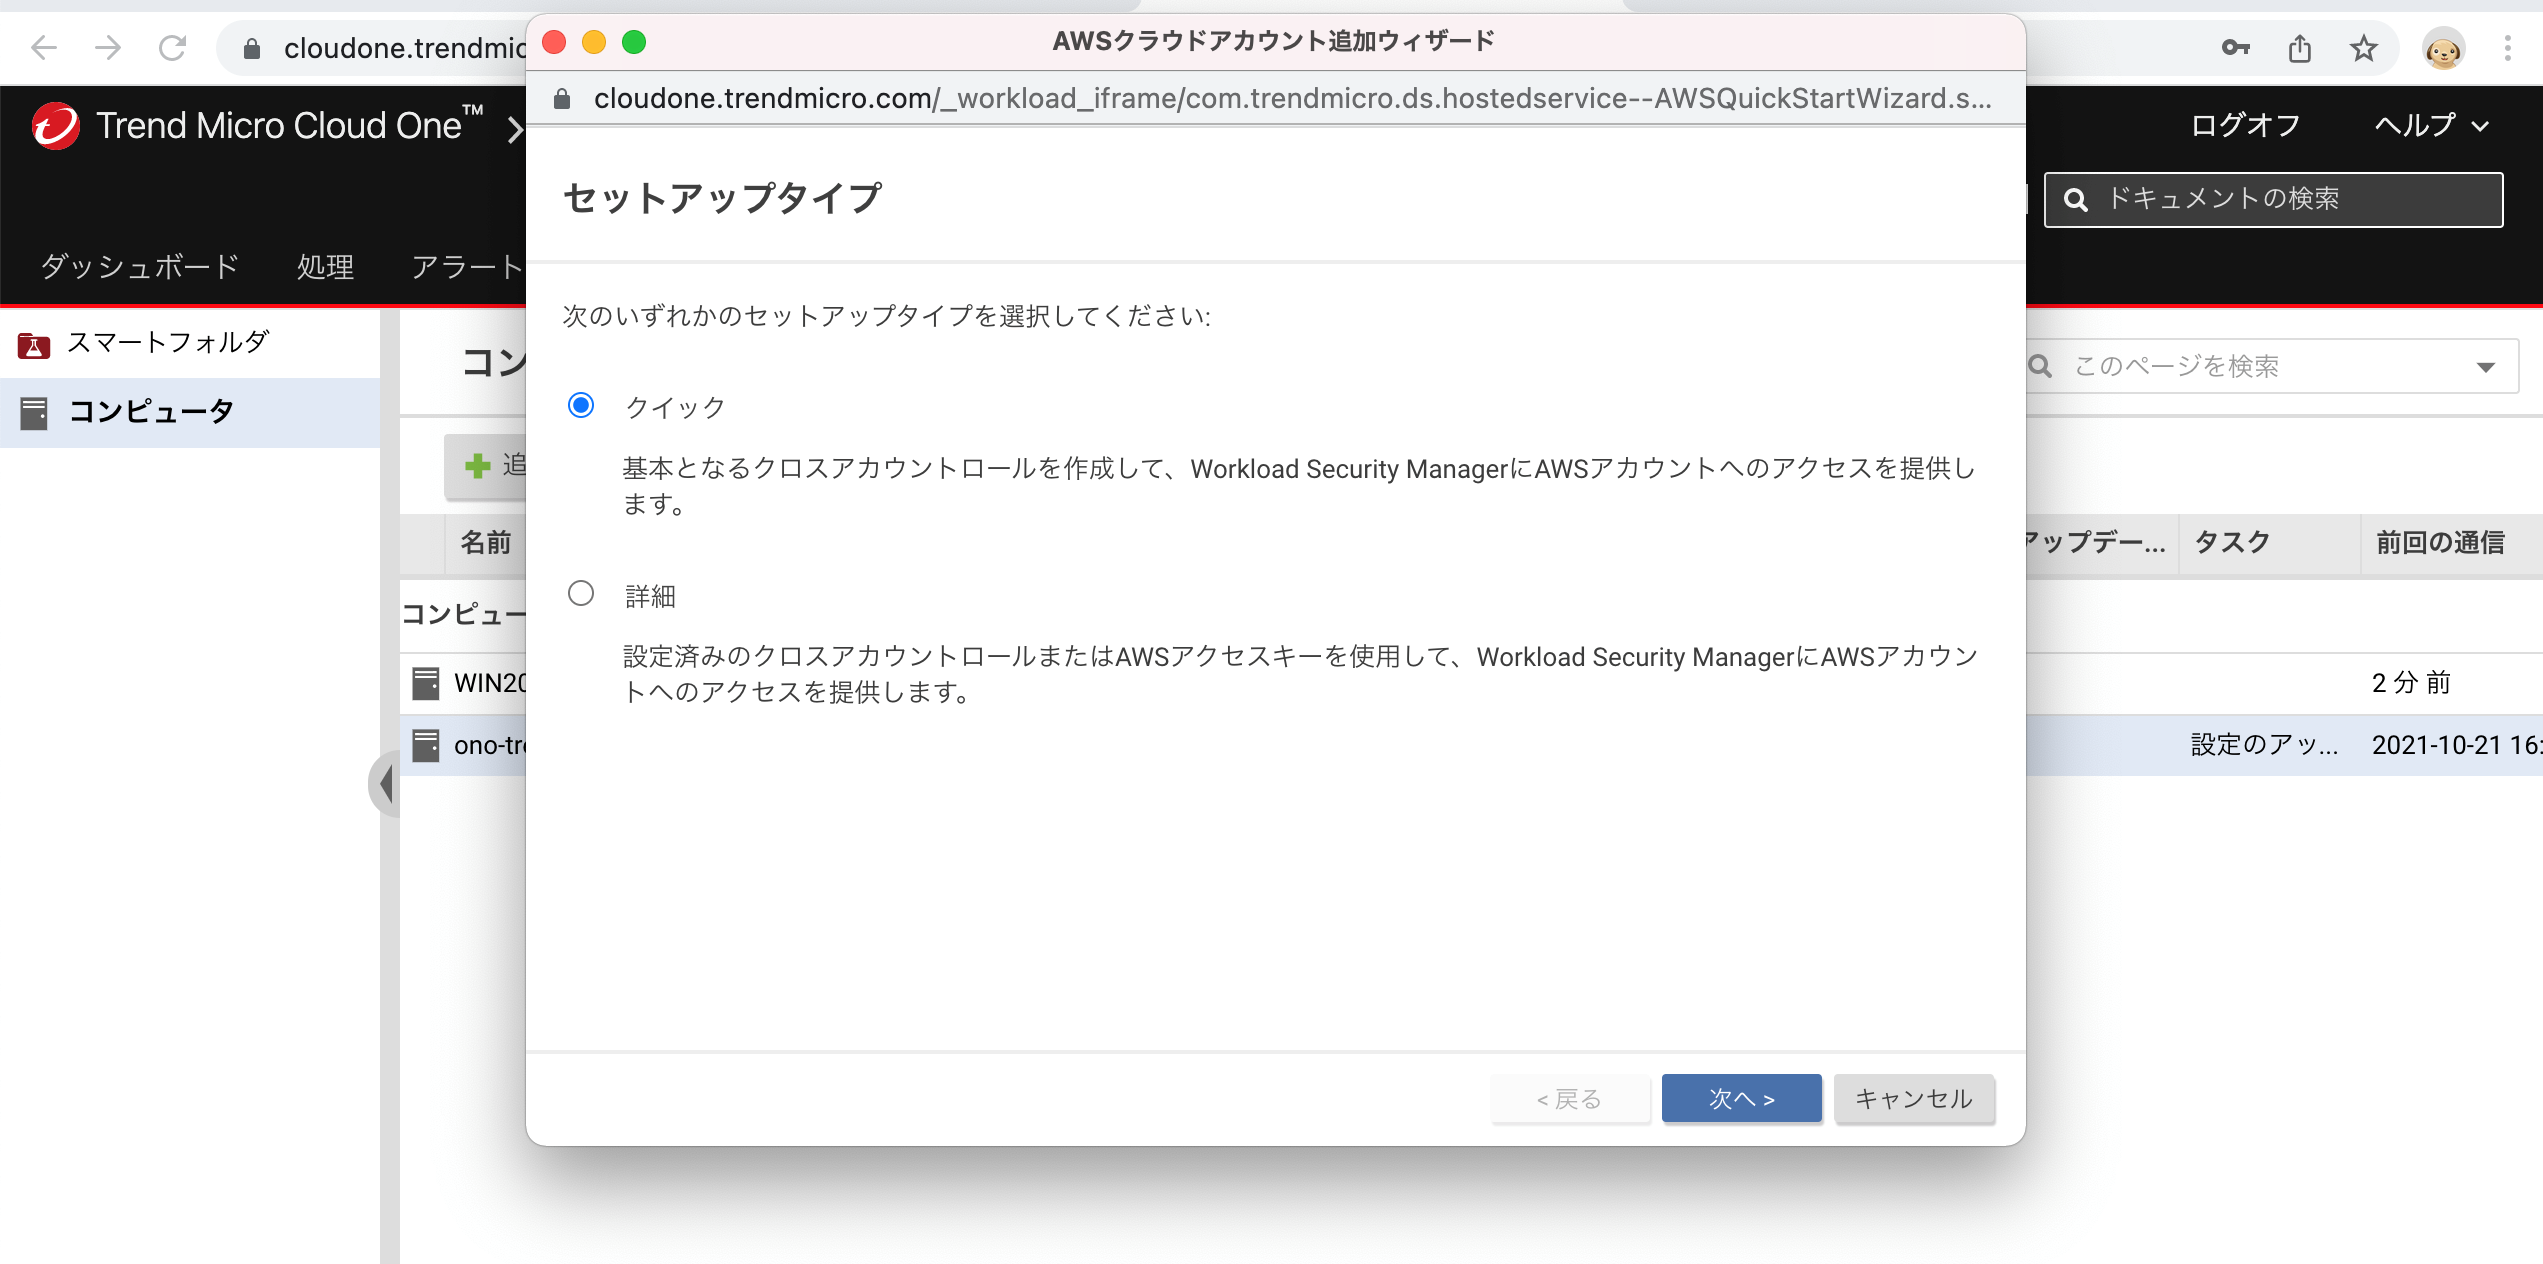Open the password key icon in address bar

tap(2236, 47)
